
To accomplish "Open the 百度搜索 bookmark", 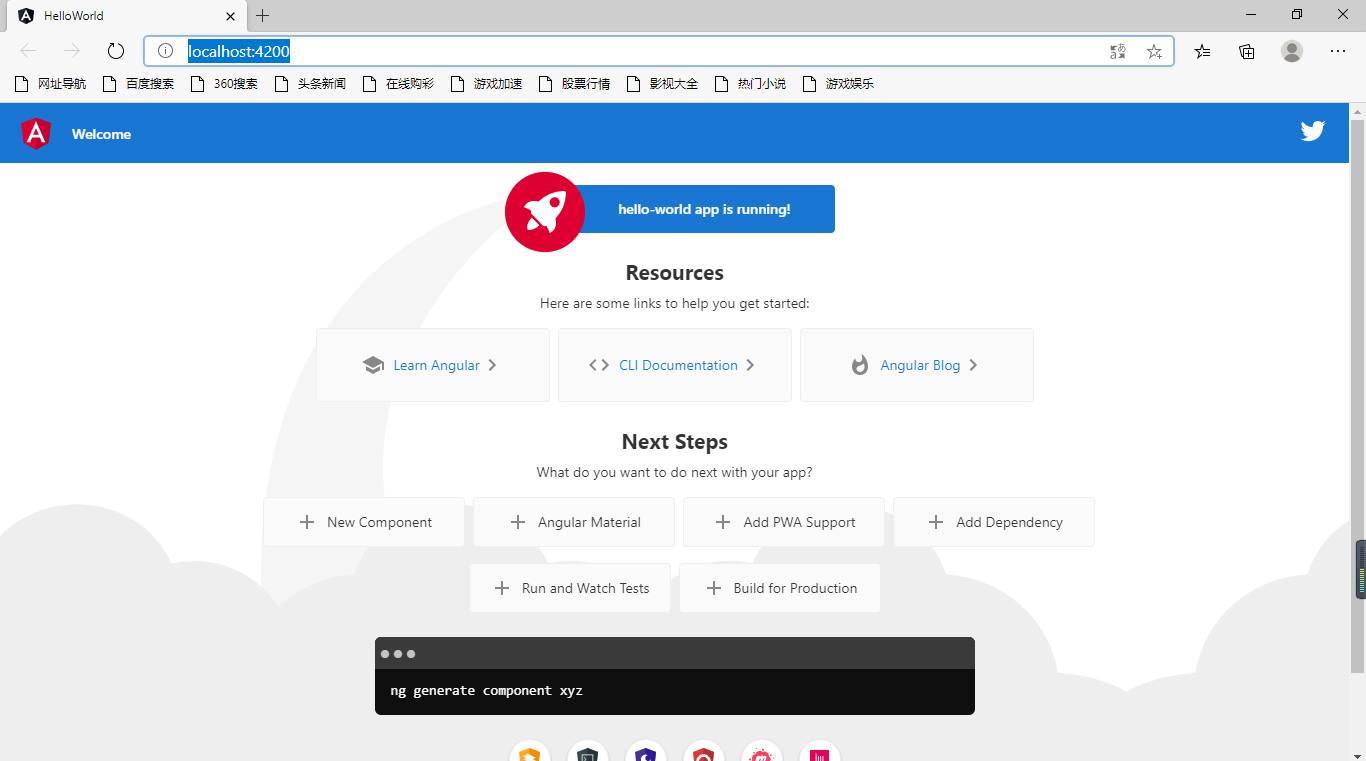I will 138,84.
